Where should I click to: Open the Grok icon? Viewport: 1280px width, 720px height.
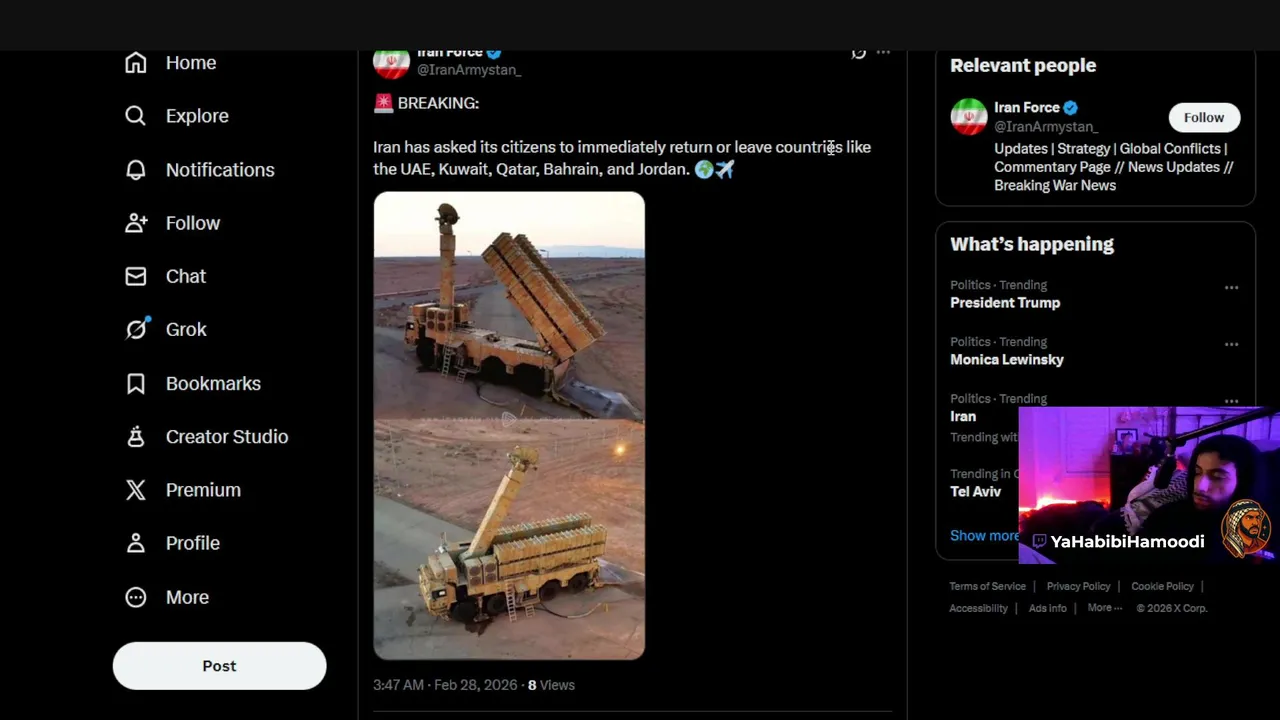coord(136,329)
